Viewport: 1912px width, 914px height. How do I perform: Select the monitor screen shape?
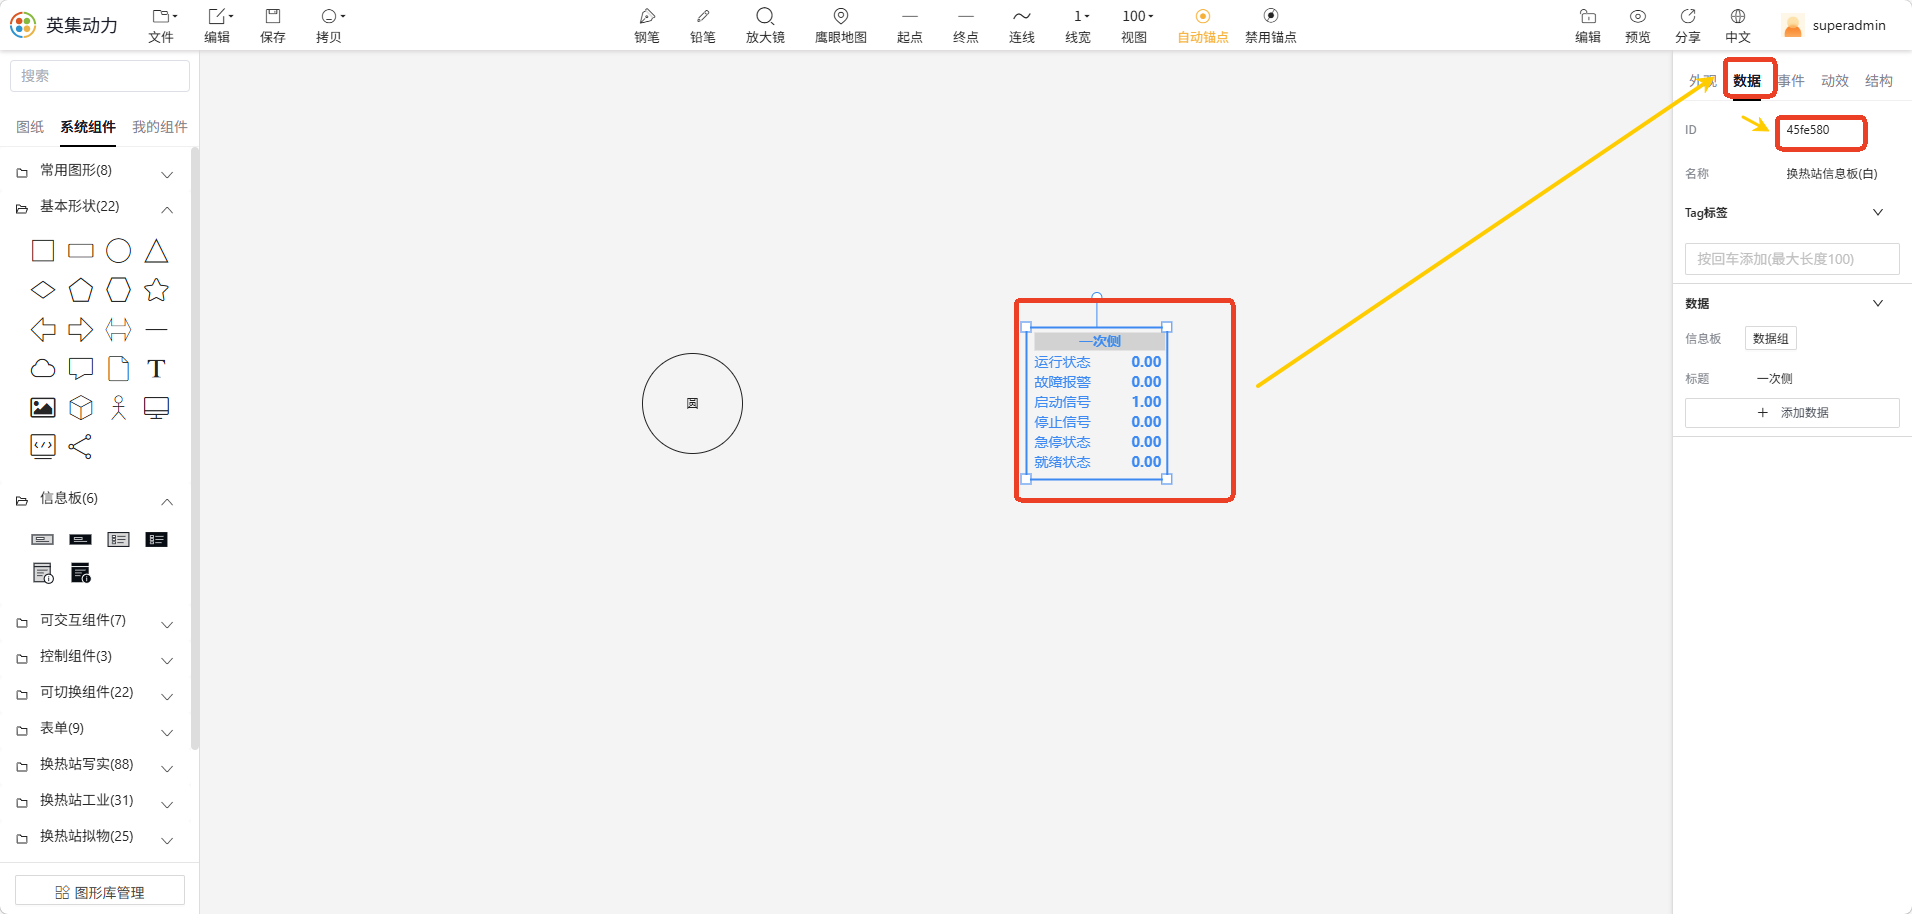pyautogui.click(x=157, y=408)
